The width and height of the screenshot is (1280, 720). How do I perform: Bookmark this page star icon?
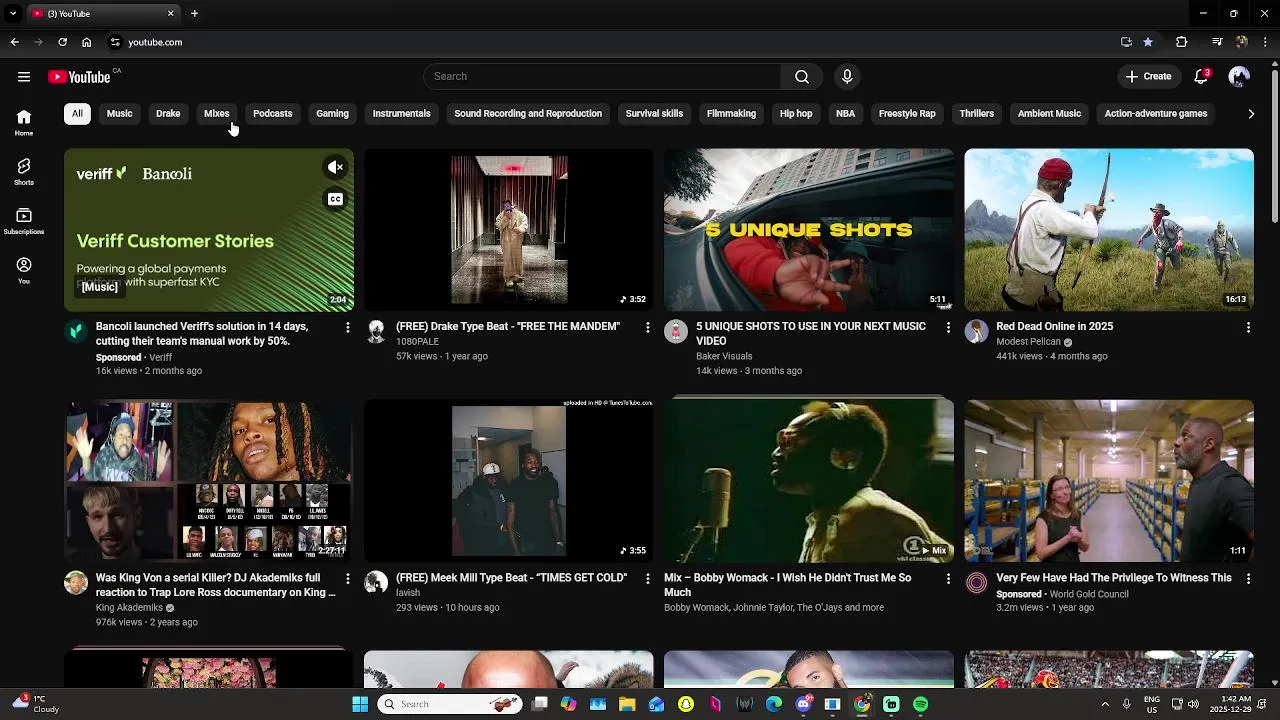click(x=1148, y=42)
